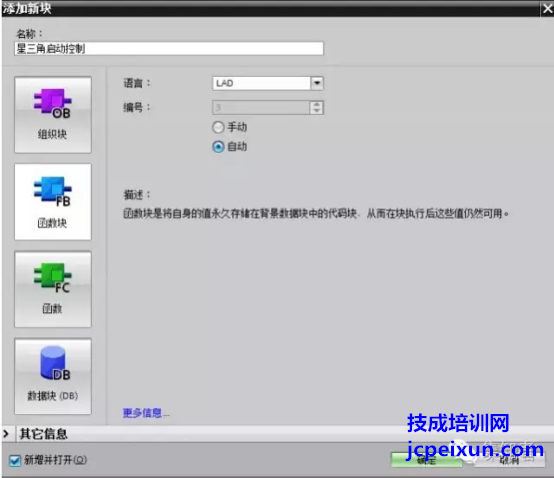Select the OB organization block (组织块) type
The height and width of the screenshot is (478, 554).
pos(53,115)
